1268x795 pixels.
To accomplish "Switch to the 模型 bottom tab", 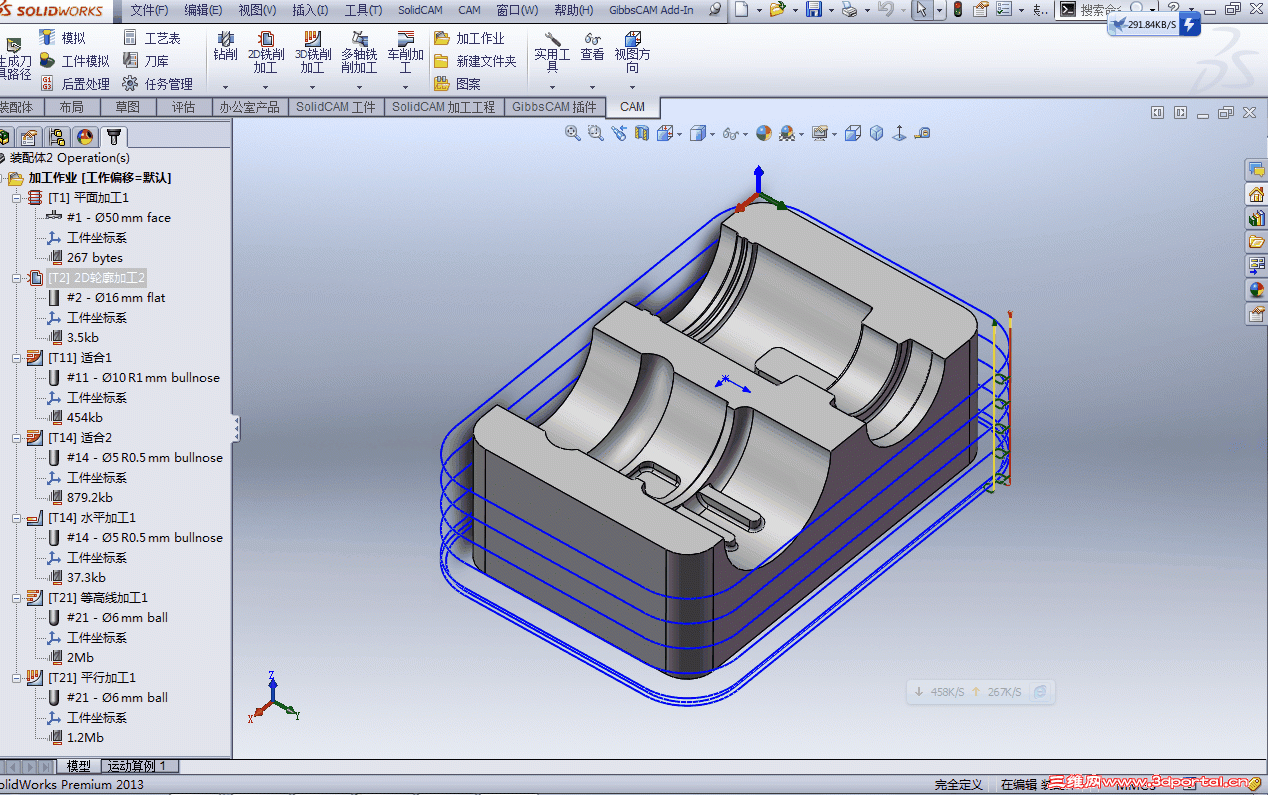I will pos(79,766).
